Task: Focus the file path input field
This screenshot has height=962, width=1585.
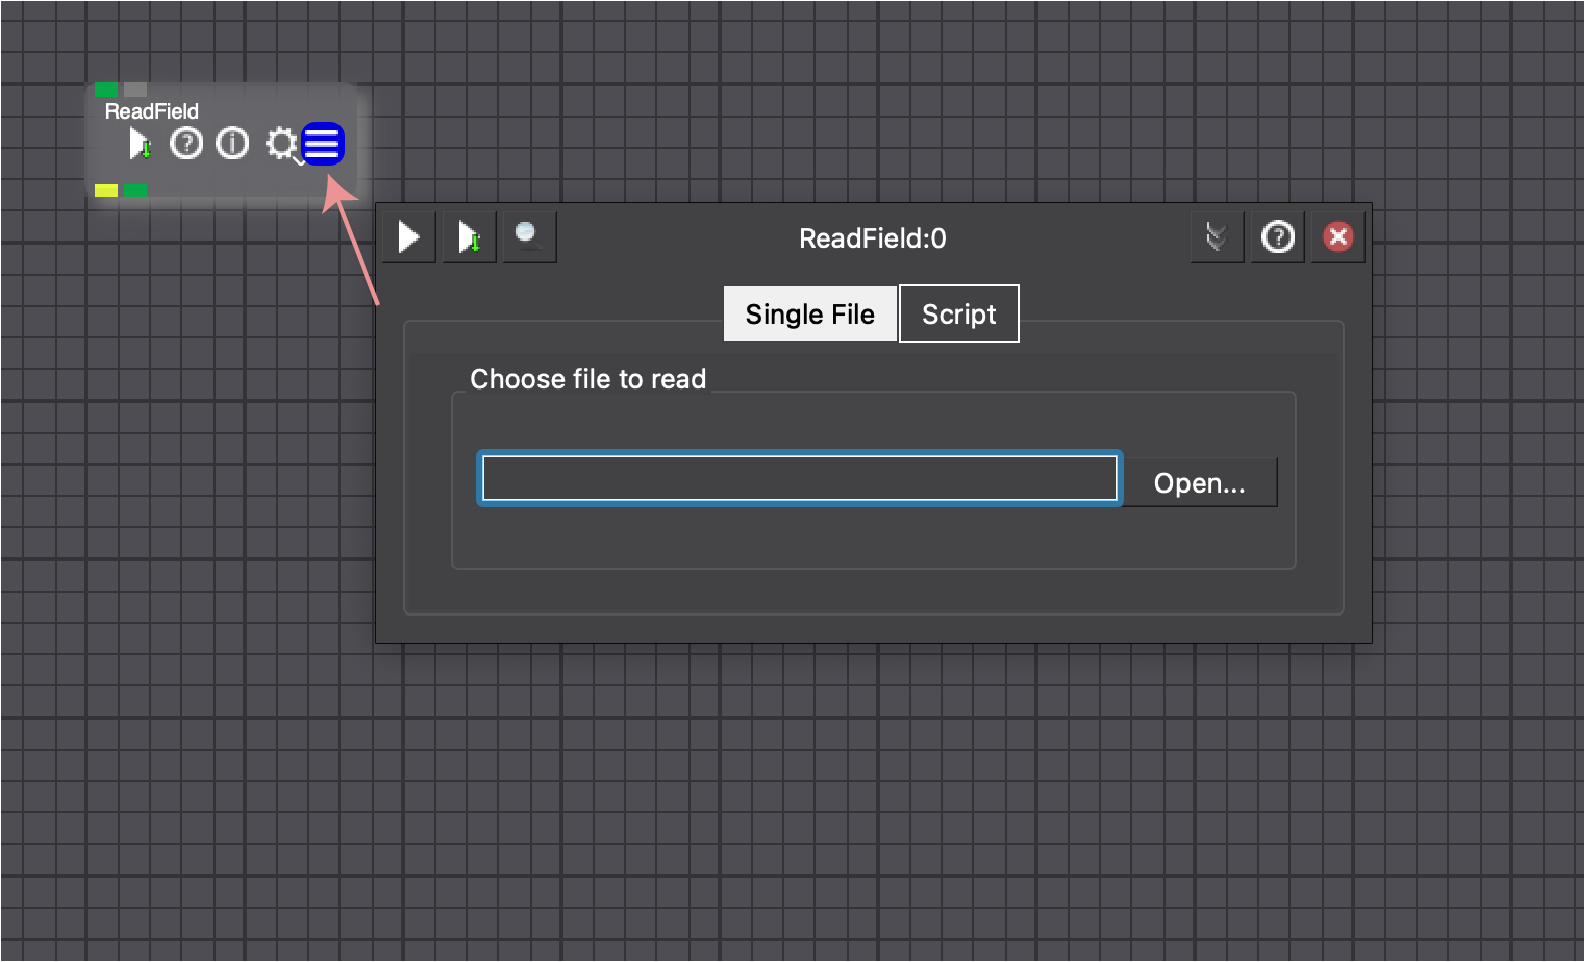Action: (x=799, y=478)
